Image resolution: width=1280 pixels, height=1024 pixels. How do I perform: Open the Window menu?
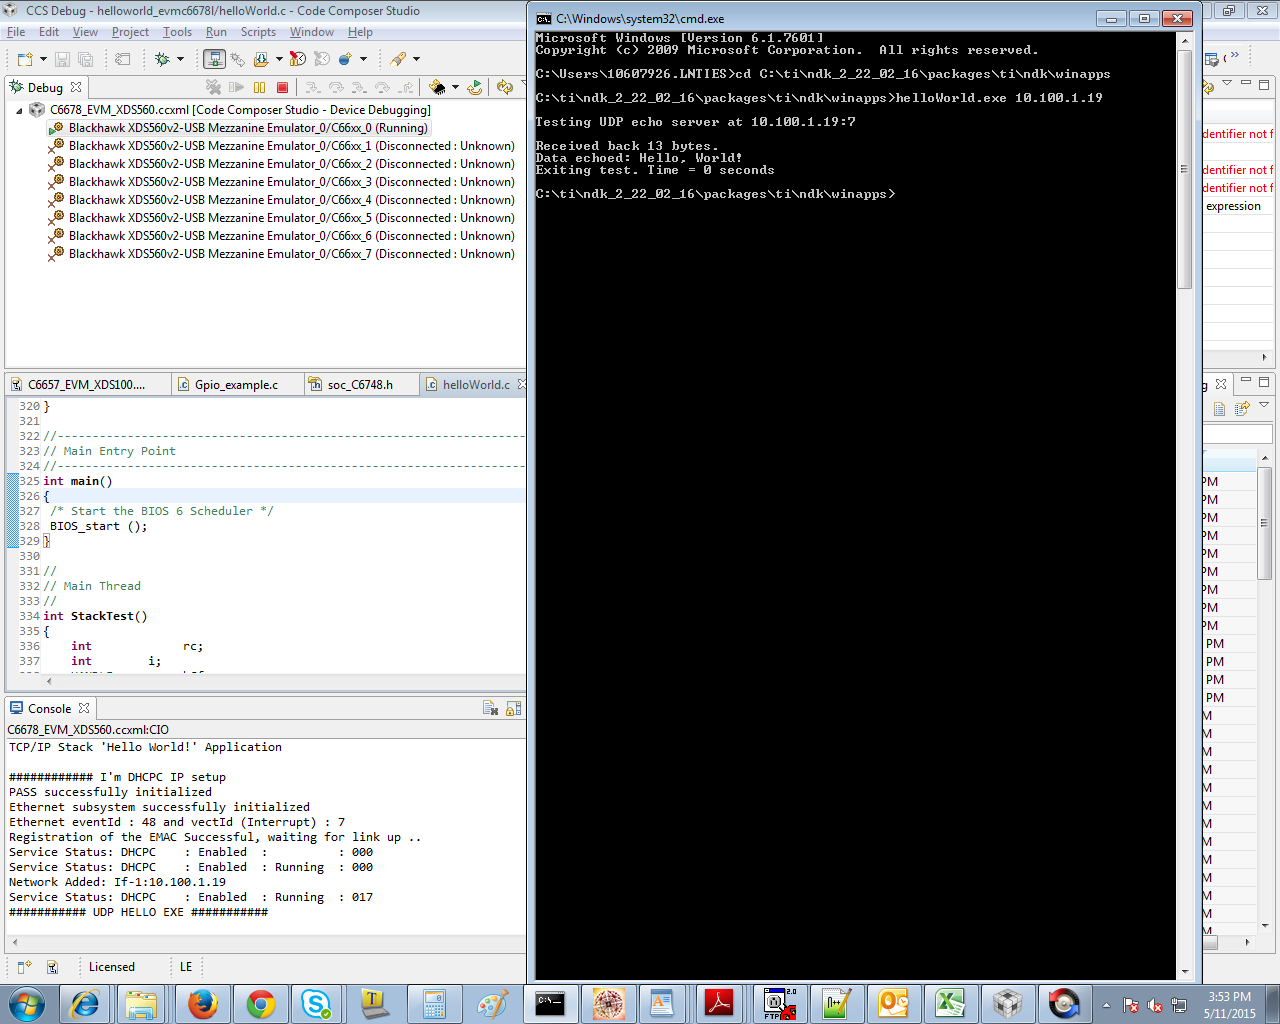click(312, 32)
